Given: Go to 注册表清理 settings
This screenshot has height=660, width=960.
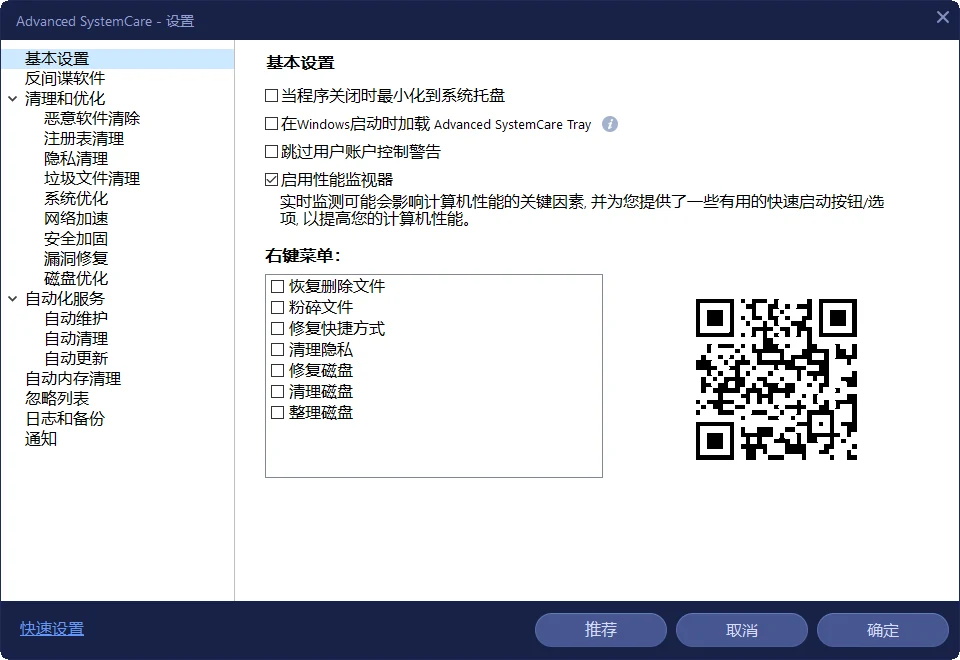Looking at the screenshot, I should (84, 138).
